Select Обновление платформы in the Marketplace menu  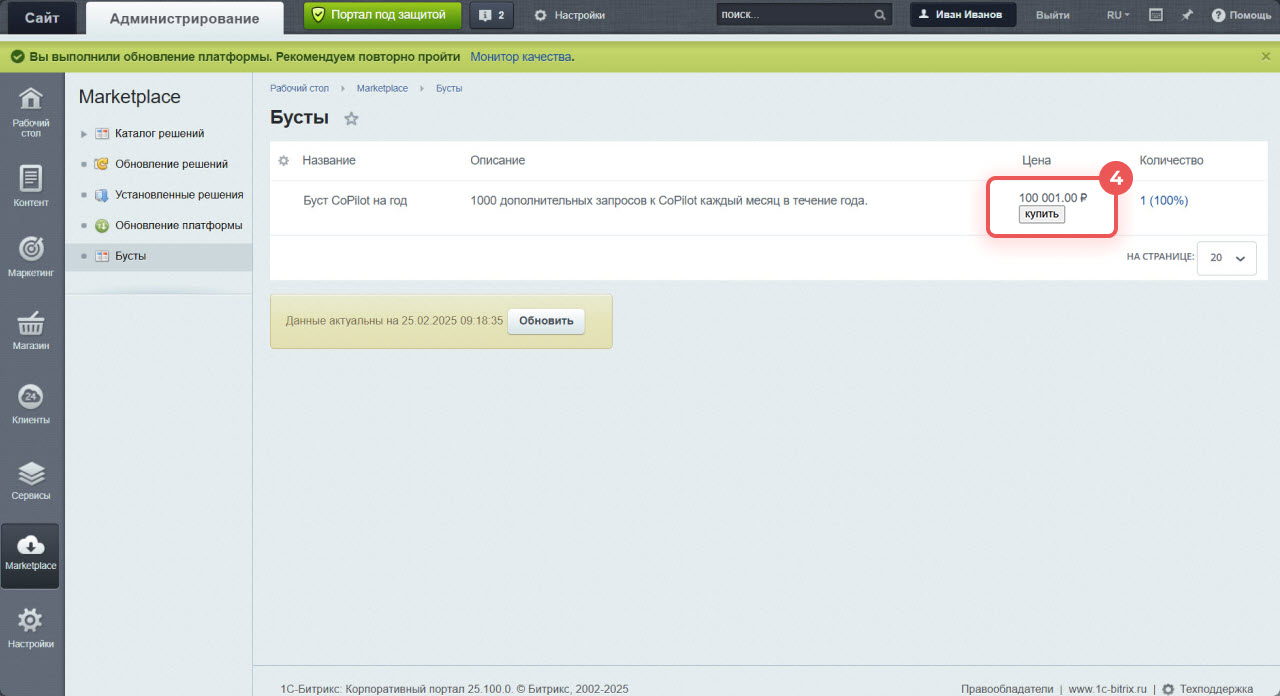(x=178, y=225)
